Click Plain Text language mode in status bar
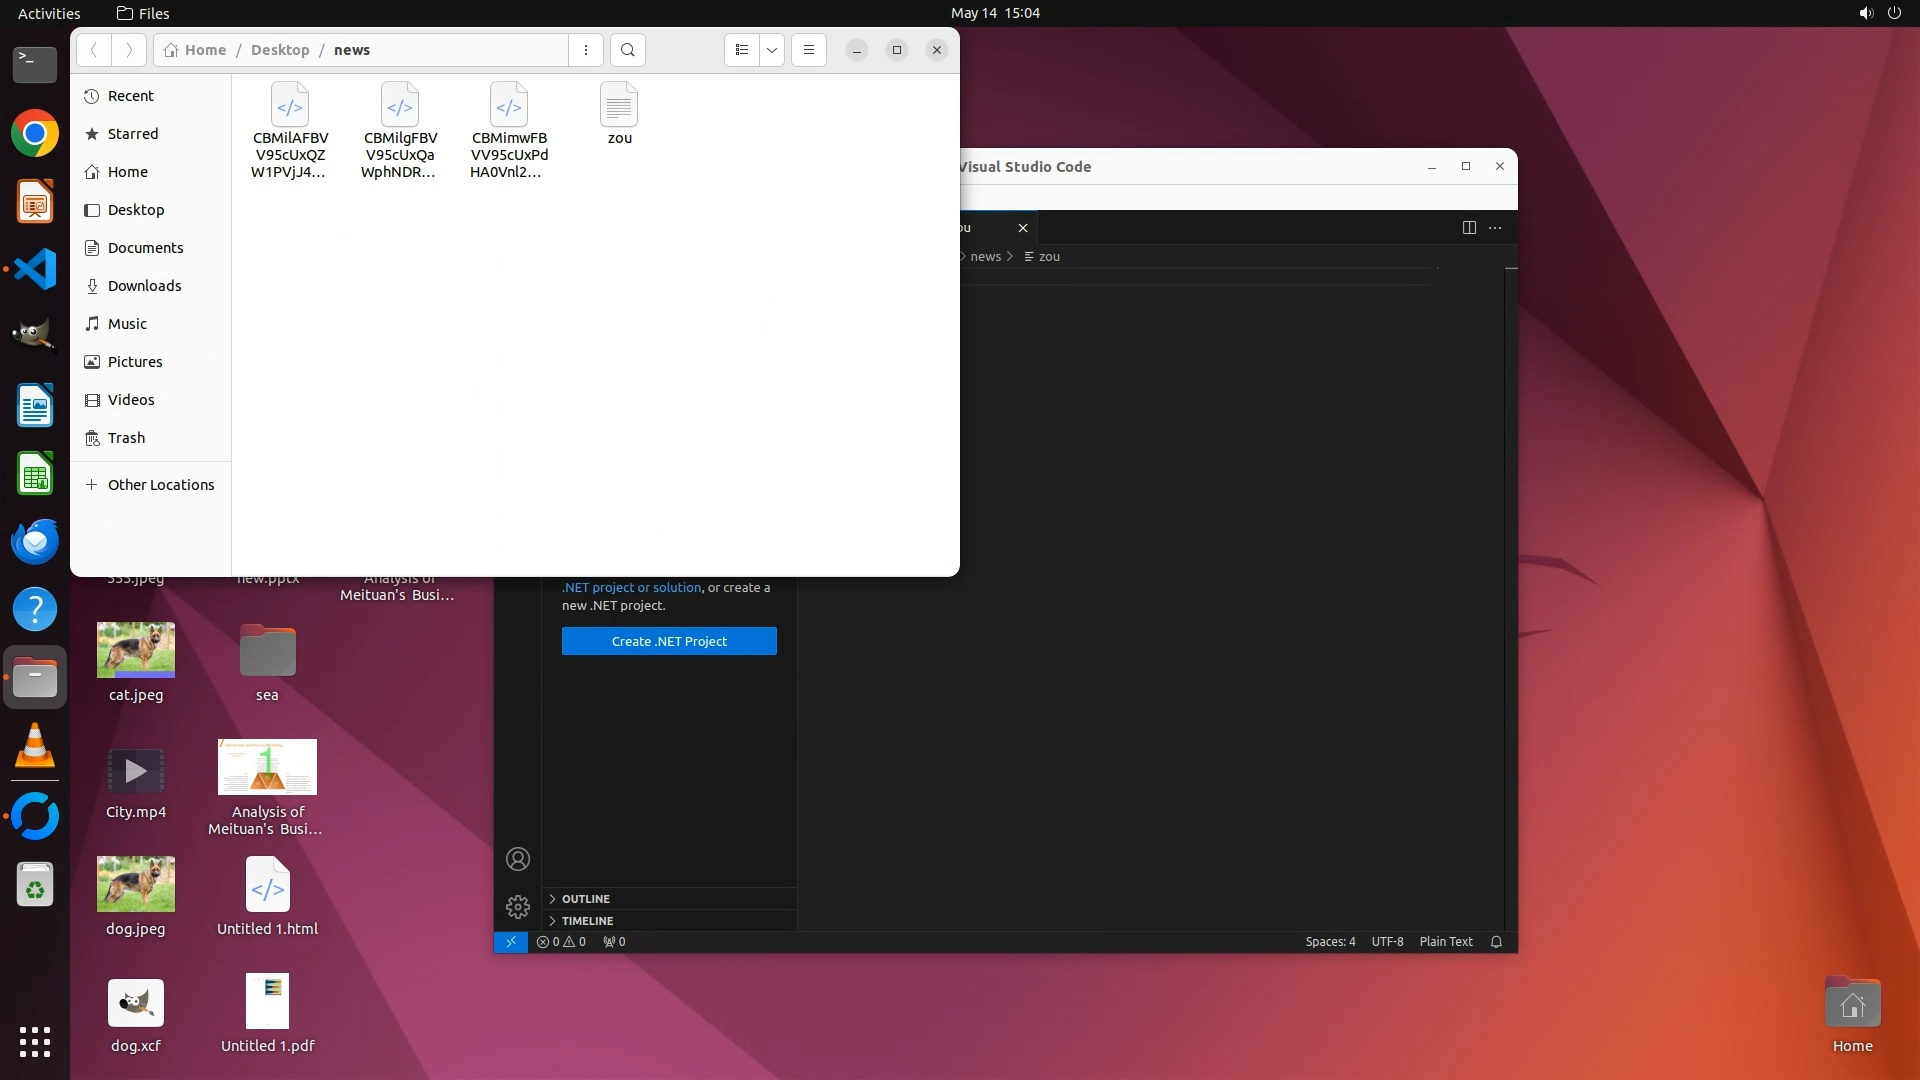1920x1080 pixels. tap(1445, 942)
